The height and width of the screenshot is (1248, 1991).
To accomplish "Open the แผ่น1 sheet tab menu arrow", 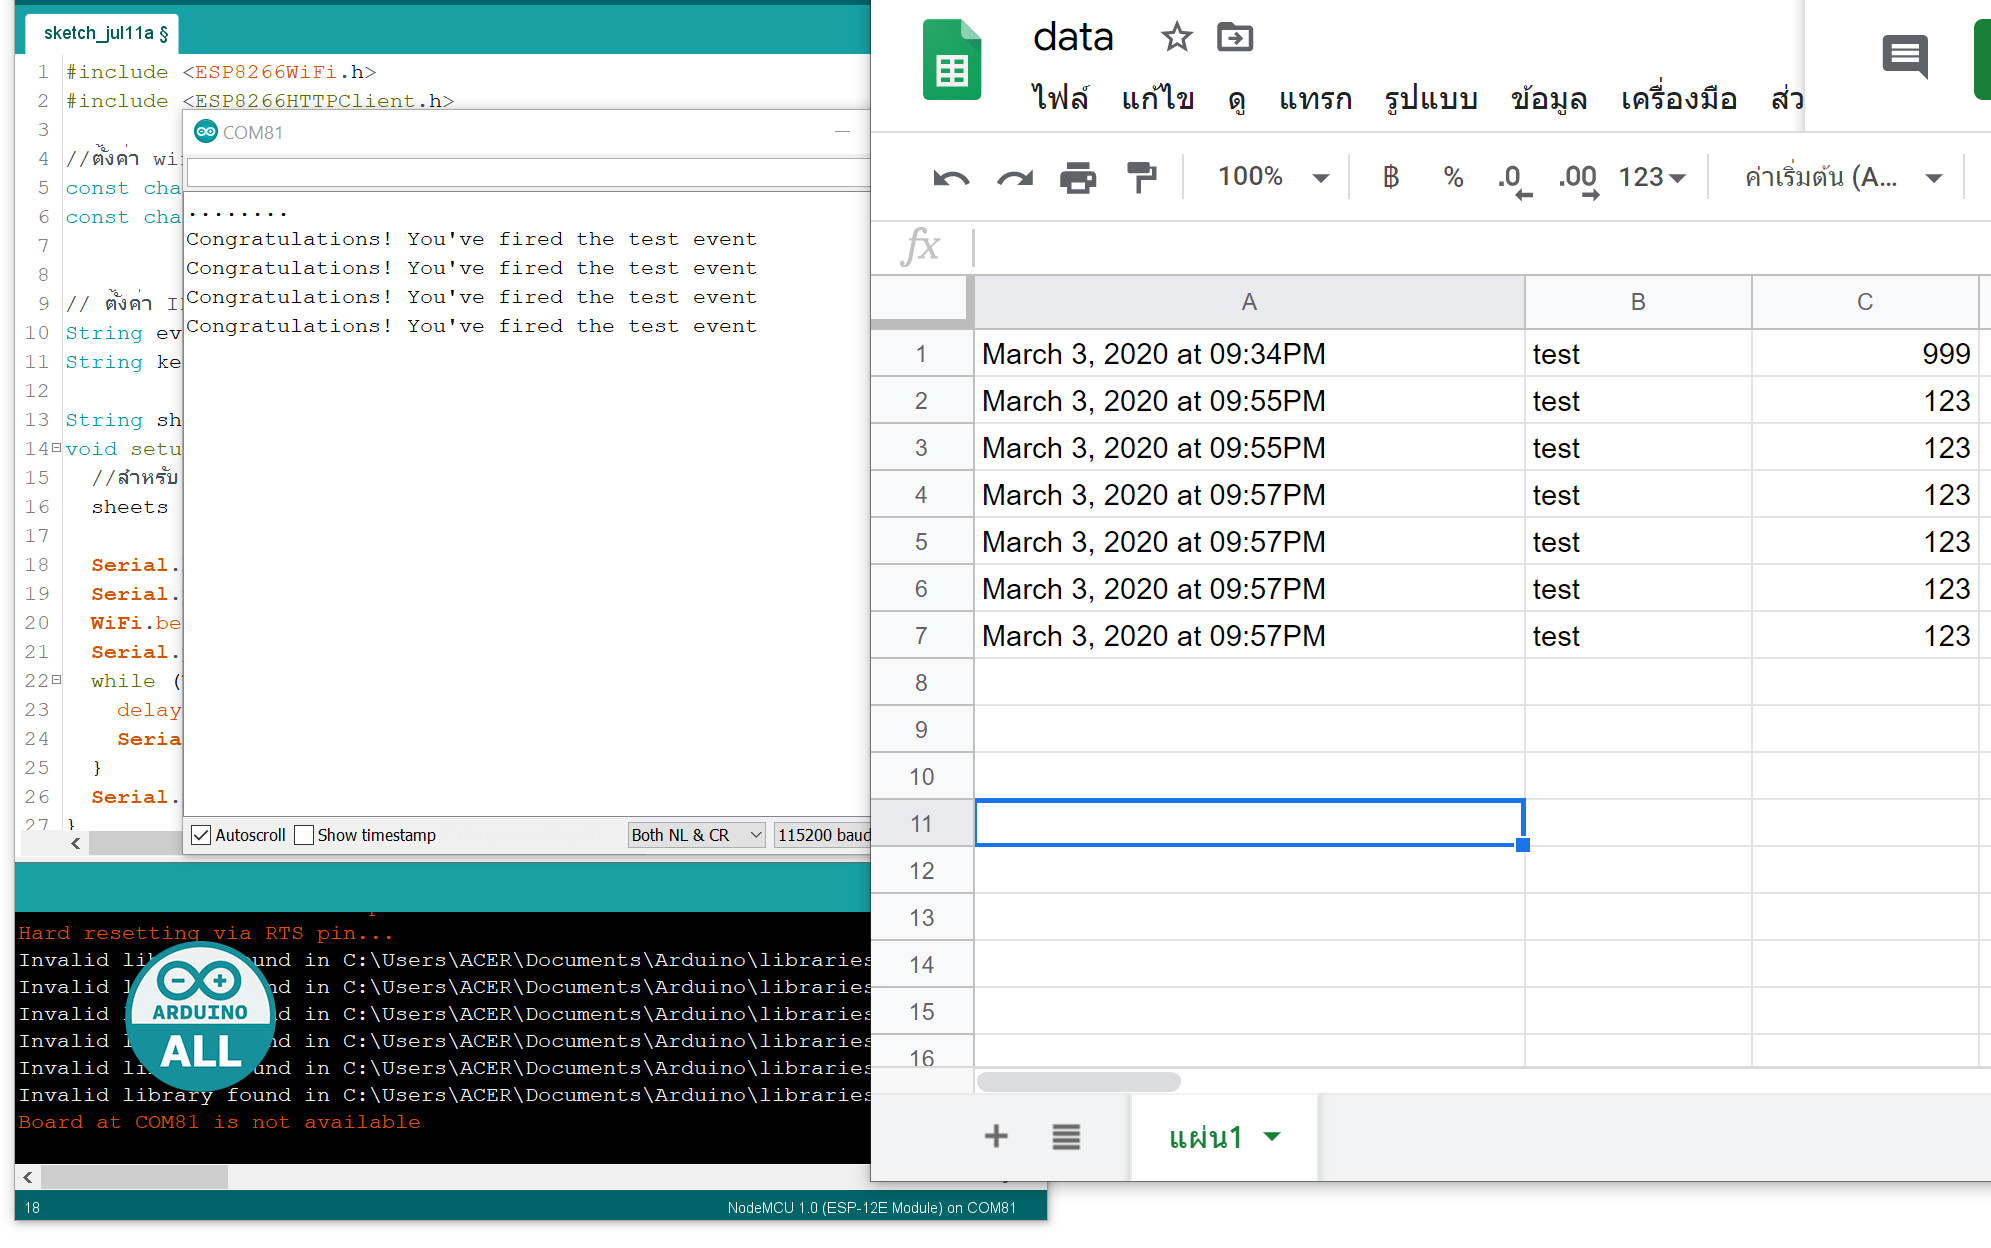I will coord(1272,1137).
